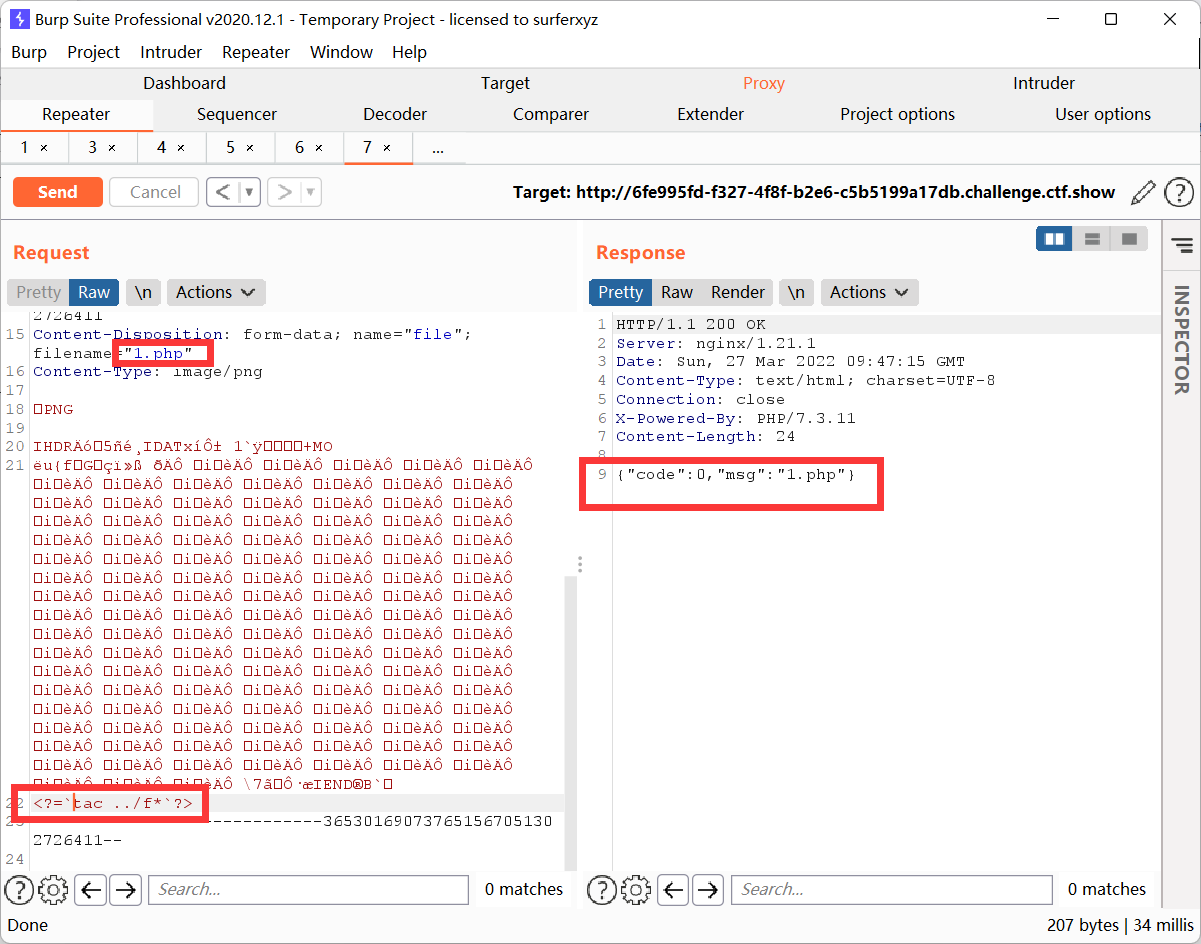Viewport: 1201px width, 944px height.
Task: Open forward history dropdown arrow
Action: (x=311, y=192)
